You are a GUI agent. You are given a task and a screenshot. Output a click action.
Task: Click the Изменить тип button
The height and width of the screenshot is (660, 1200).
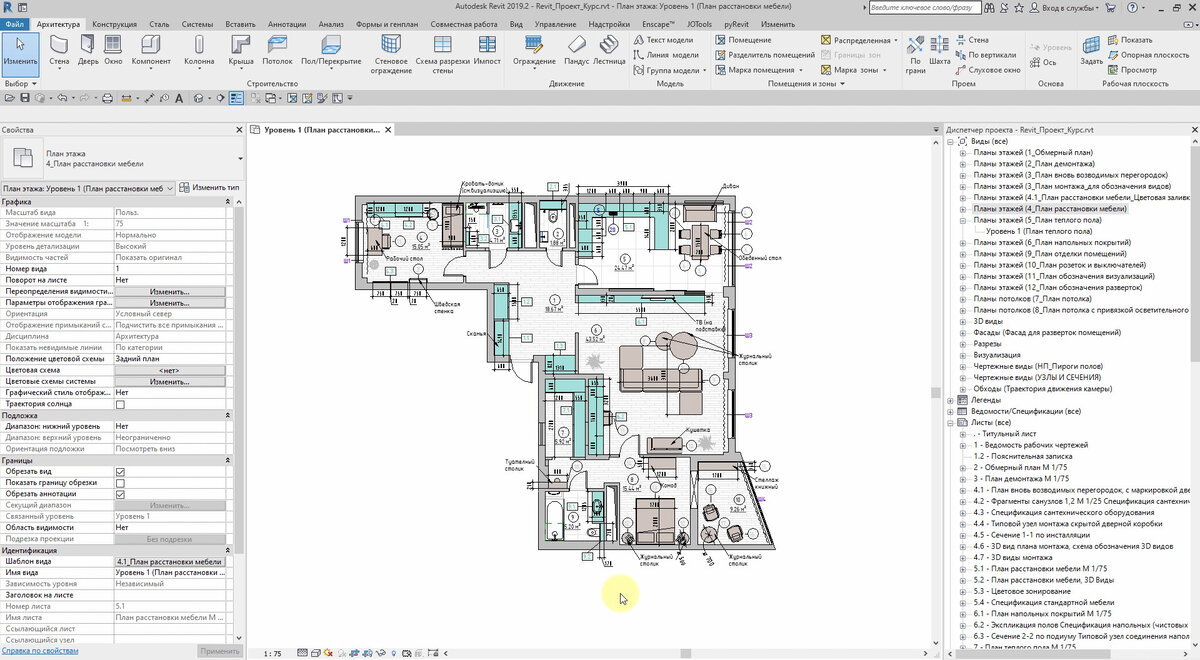209,187
